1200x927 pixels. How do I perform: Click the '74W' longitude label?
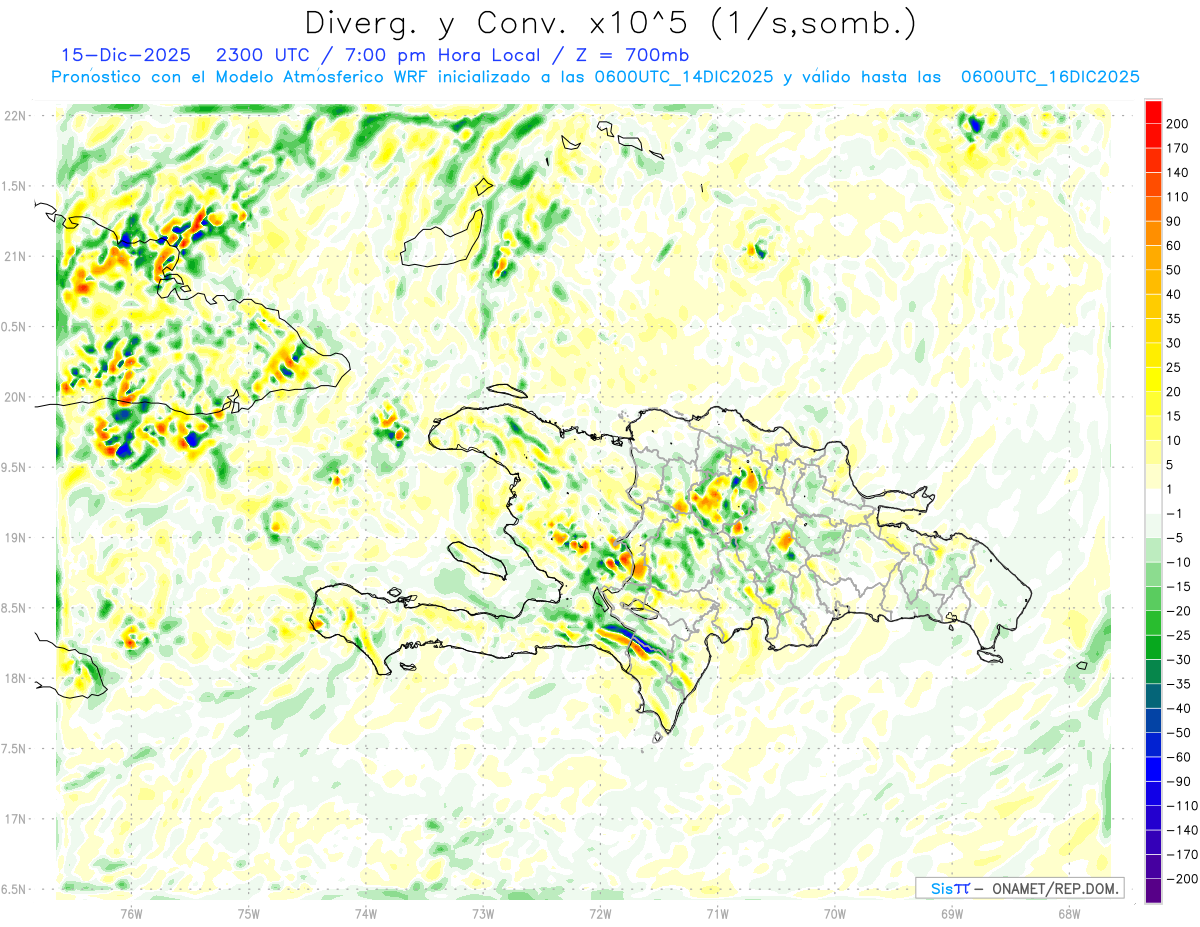[x=366, y=913]
